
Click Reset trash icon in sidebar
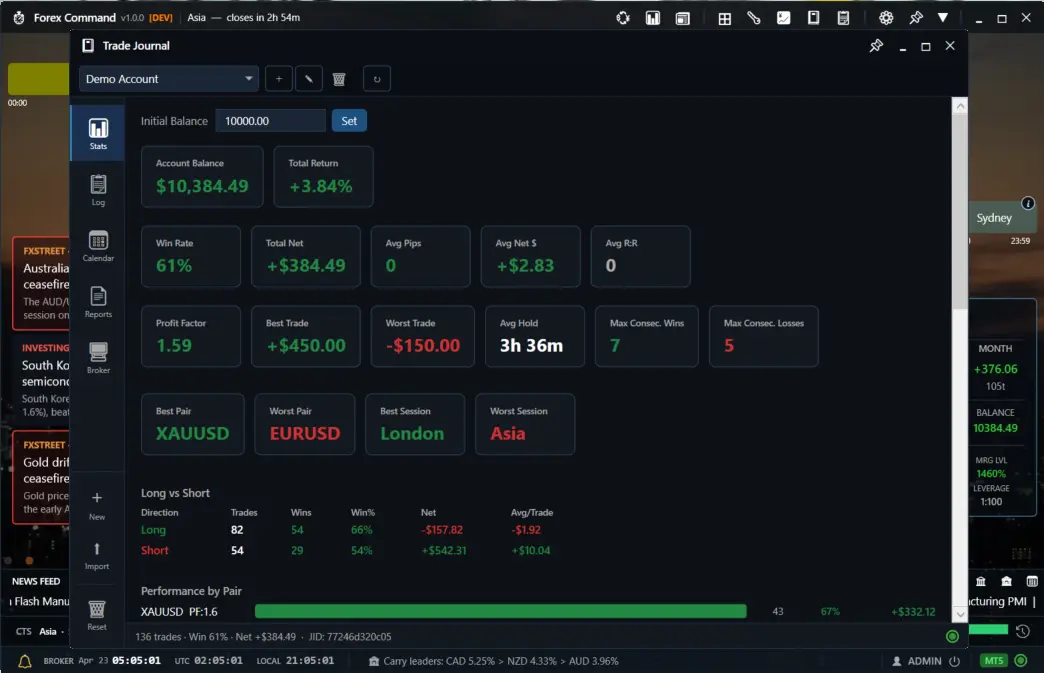pyautogui.click(x=97, y=614)
